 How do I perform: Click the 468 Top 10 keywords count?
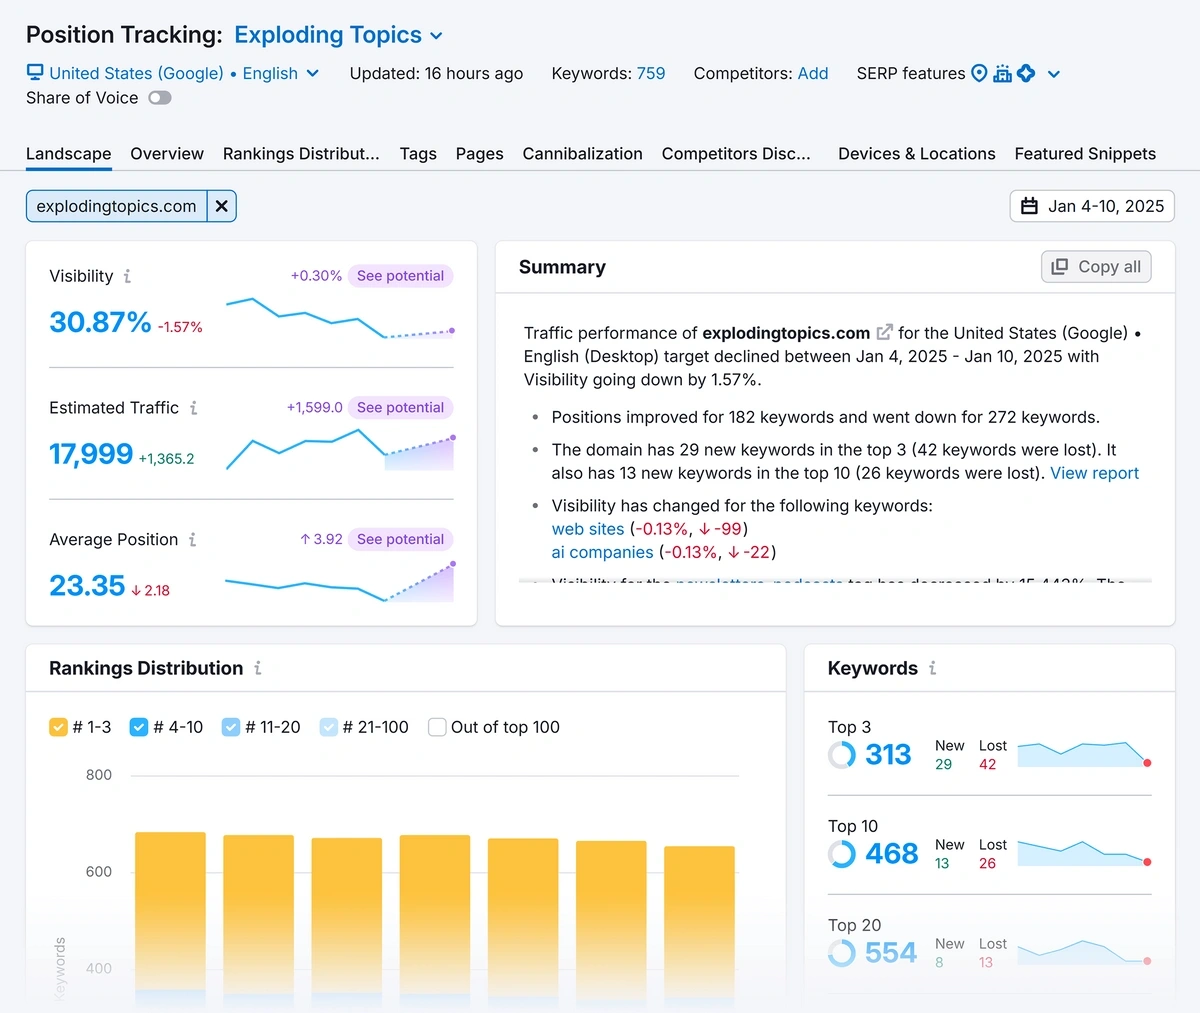pyautogui.click(x=891, y=853)
